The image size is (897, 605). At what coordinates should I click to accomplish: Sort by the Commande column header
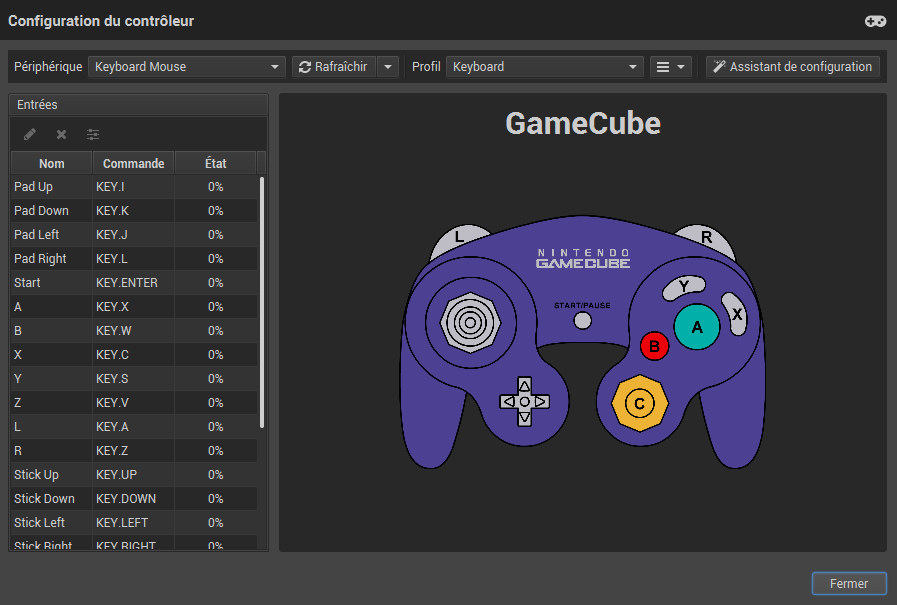[133, 164]
